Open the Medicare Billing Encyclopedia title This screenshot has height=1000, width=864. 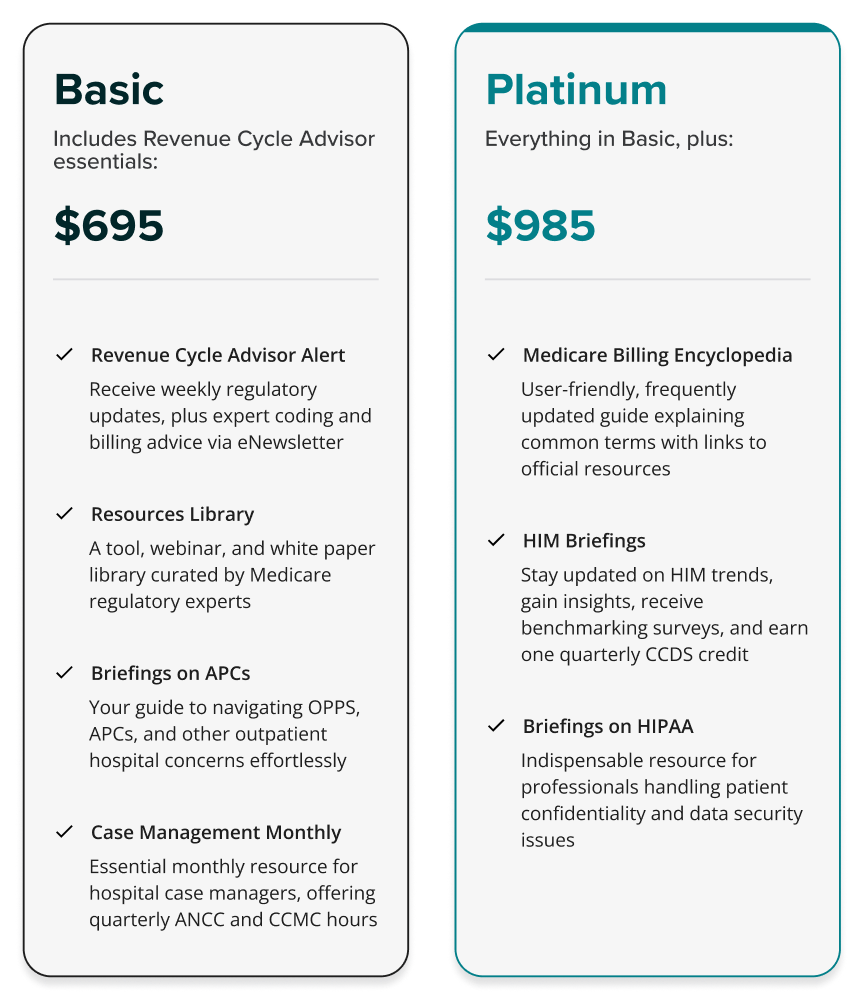point(657,355)
